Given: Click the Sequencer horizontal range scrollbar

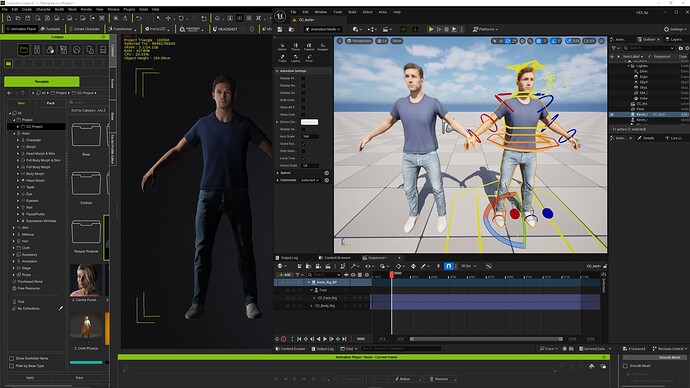Looking at the screenshot, I should [487, 339].
